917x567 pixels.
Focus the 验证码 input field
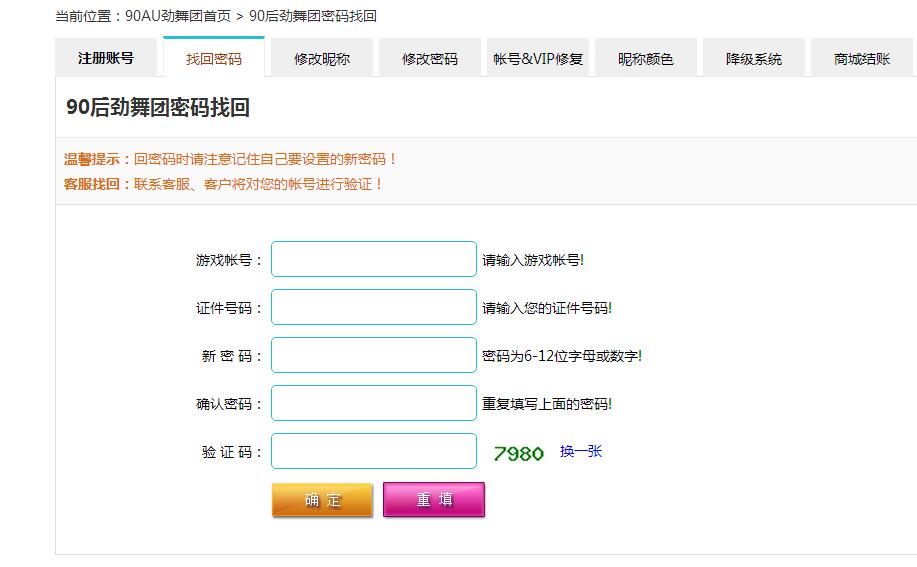coord(374,451)
